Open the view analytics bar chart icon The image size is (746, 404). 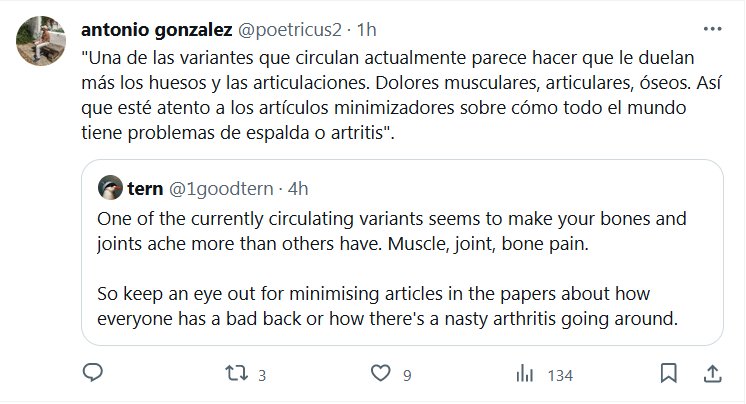523,375
